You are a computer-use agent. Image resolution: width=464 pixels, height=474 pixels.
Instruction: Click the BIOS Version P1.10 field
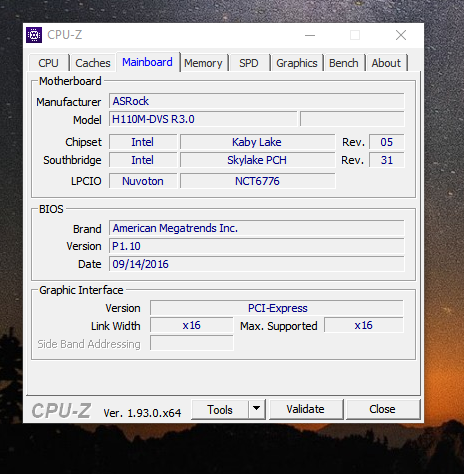pyautogui.click(x=257, y=246)
